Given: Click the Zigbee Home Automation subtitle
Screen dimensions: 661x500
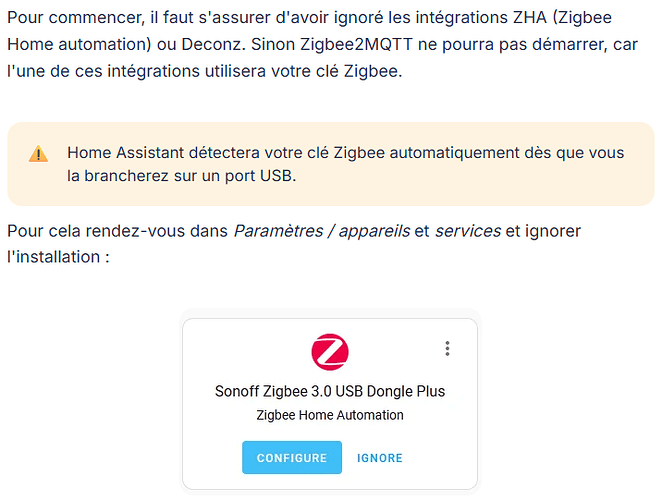Looking at the screenshot, I should (330, 415).
